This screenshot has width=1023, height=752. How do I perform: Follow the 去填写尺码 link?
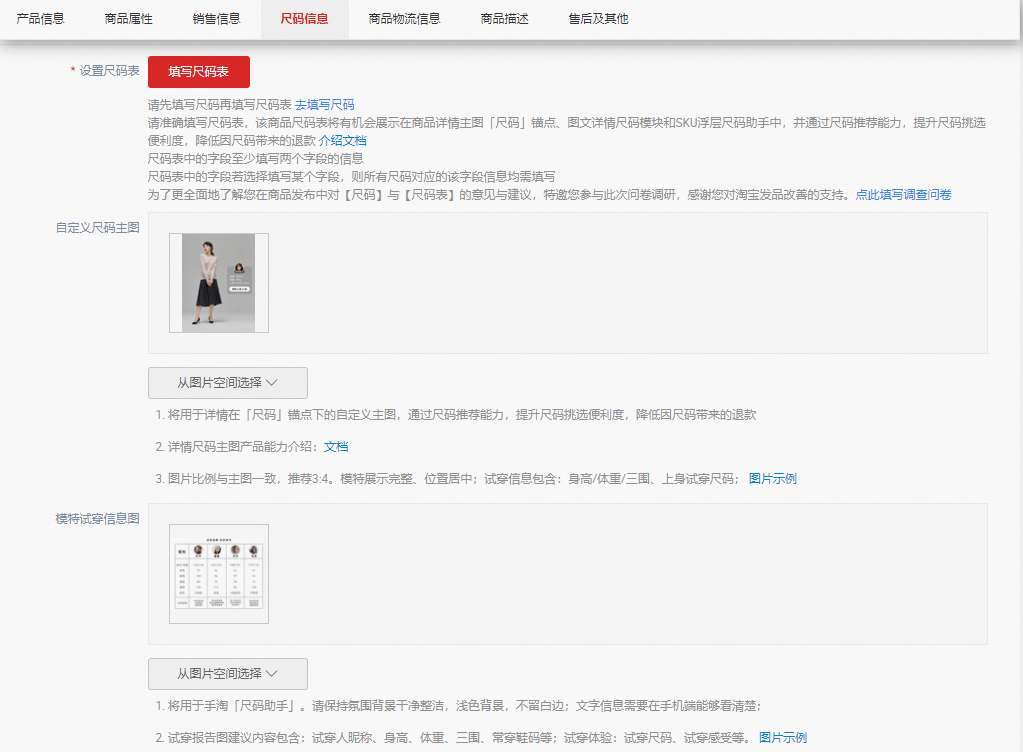point(325,105)
